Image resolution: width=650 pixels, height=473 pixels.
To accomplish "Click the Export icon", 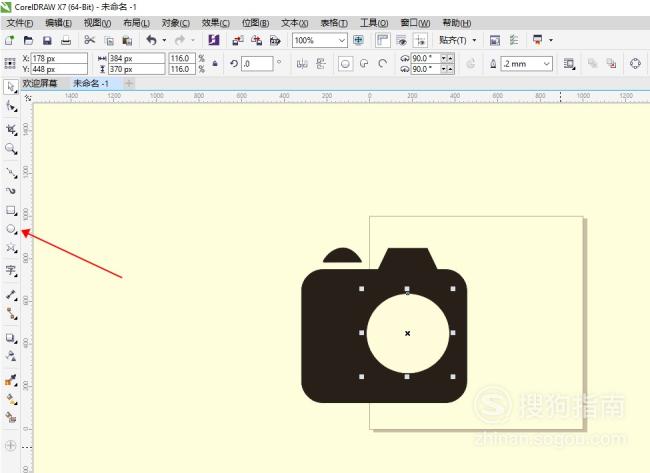I will click(257, 40).
